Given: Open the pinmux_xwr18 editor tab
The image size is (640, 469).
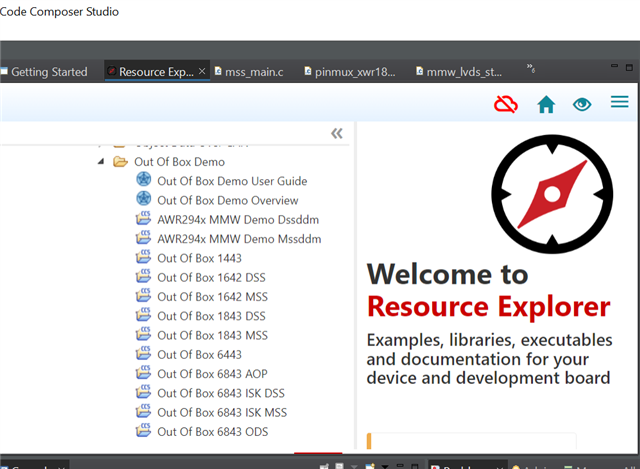Looking at the screenshot, I should point(350,72).
